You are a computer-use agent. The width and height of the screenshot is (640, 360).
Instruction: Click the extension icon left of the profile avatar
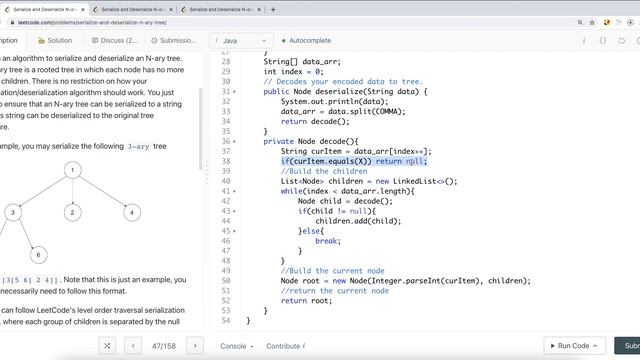[x=619, y=22]
